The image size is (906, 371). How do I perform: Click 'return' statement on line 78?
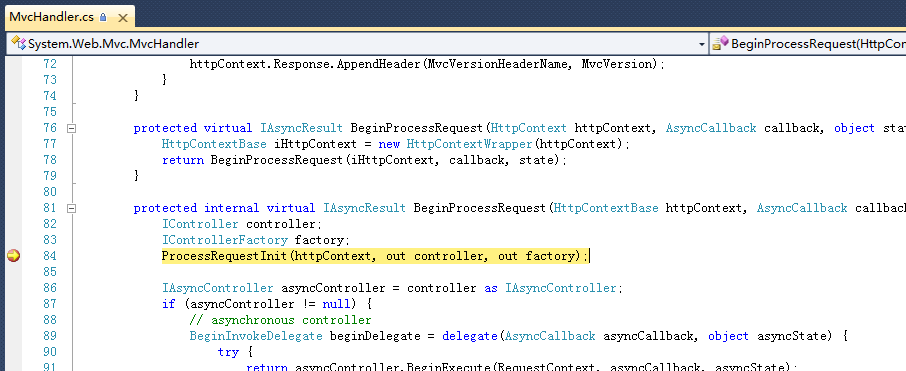183,160
